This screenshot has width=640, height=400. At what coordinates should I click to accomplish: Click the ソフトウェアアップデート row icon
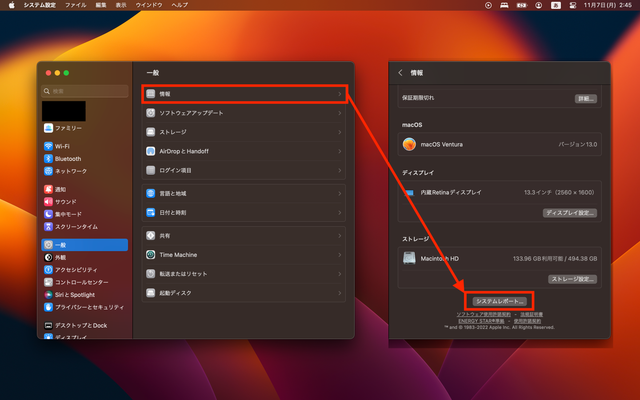pos(151,113)
